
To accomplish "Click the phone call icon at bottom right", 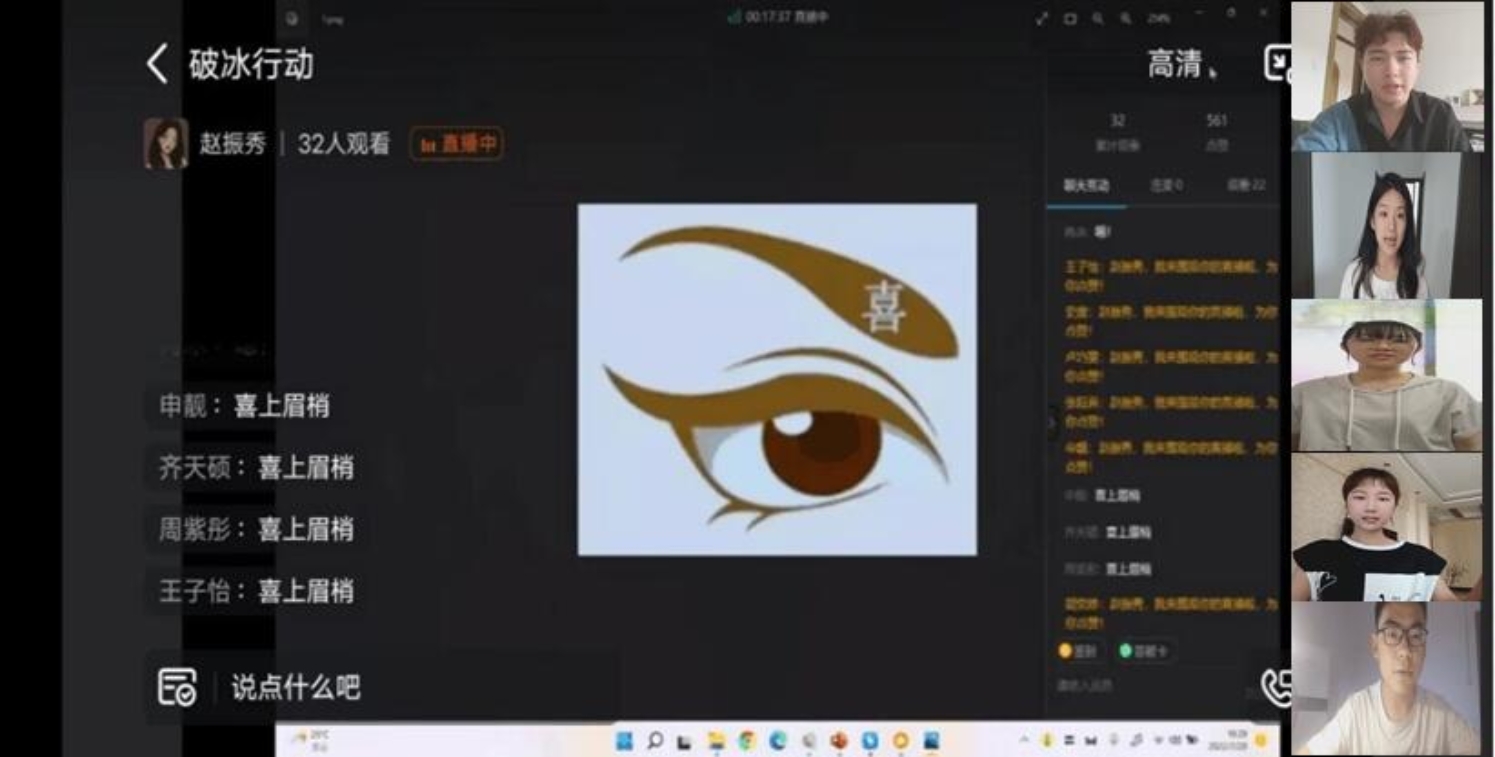I will [1276, 687].
